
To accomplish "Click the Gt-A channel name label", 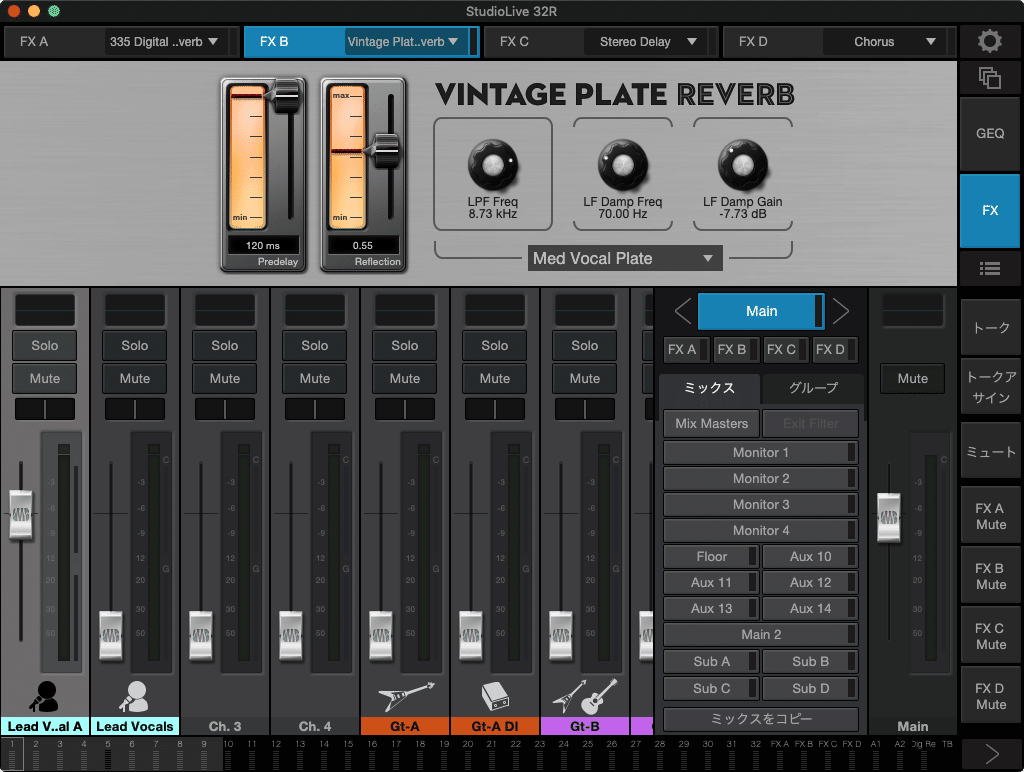I will click(405, 726).
